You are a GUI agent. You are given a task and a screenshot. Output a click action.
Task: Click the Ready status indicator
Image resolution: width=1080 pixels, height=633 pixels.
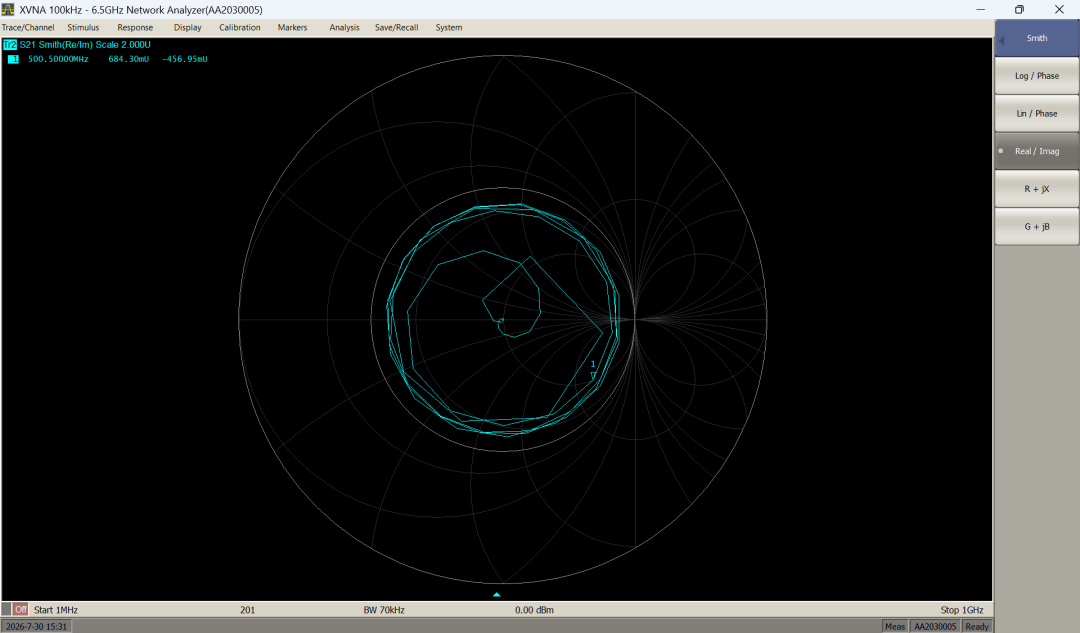tap(977, 626)
